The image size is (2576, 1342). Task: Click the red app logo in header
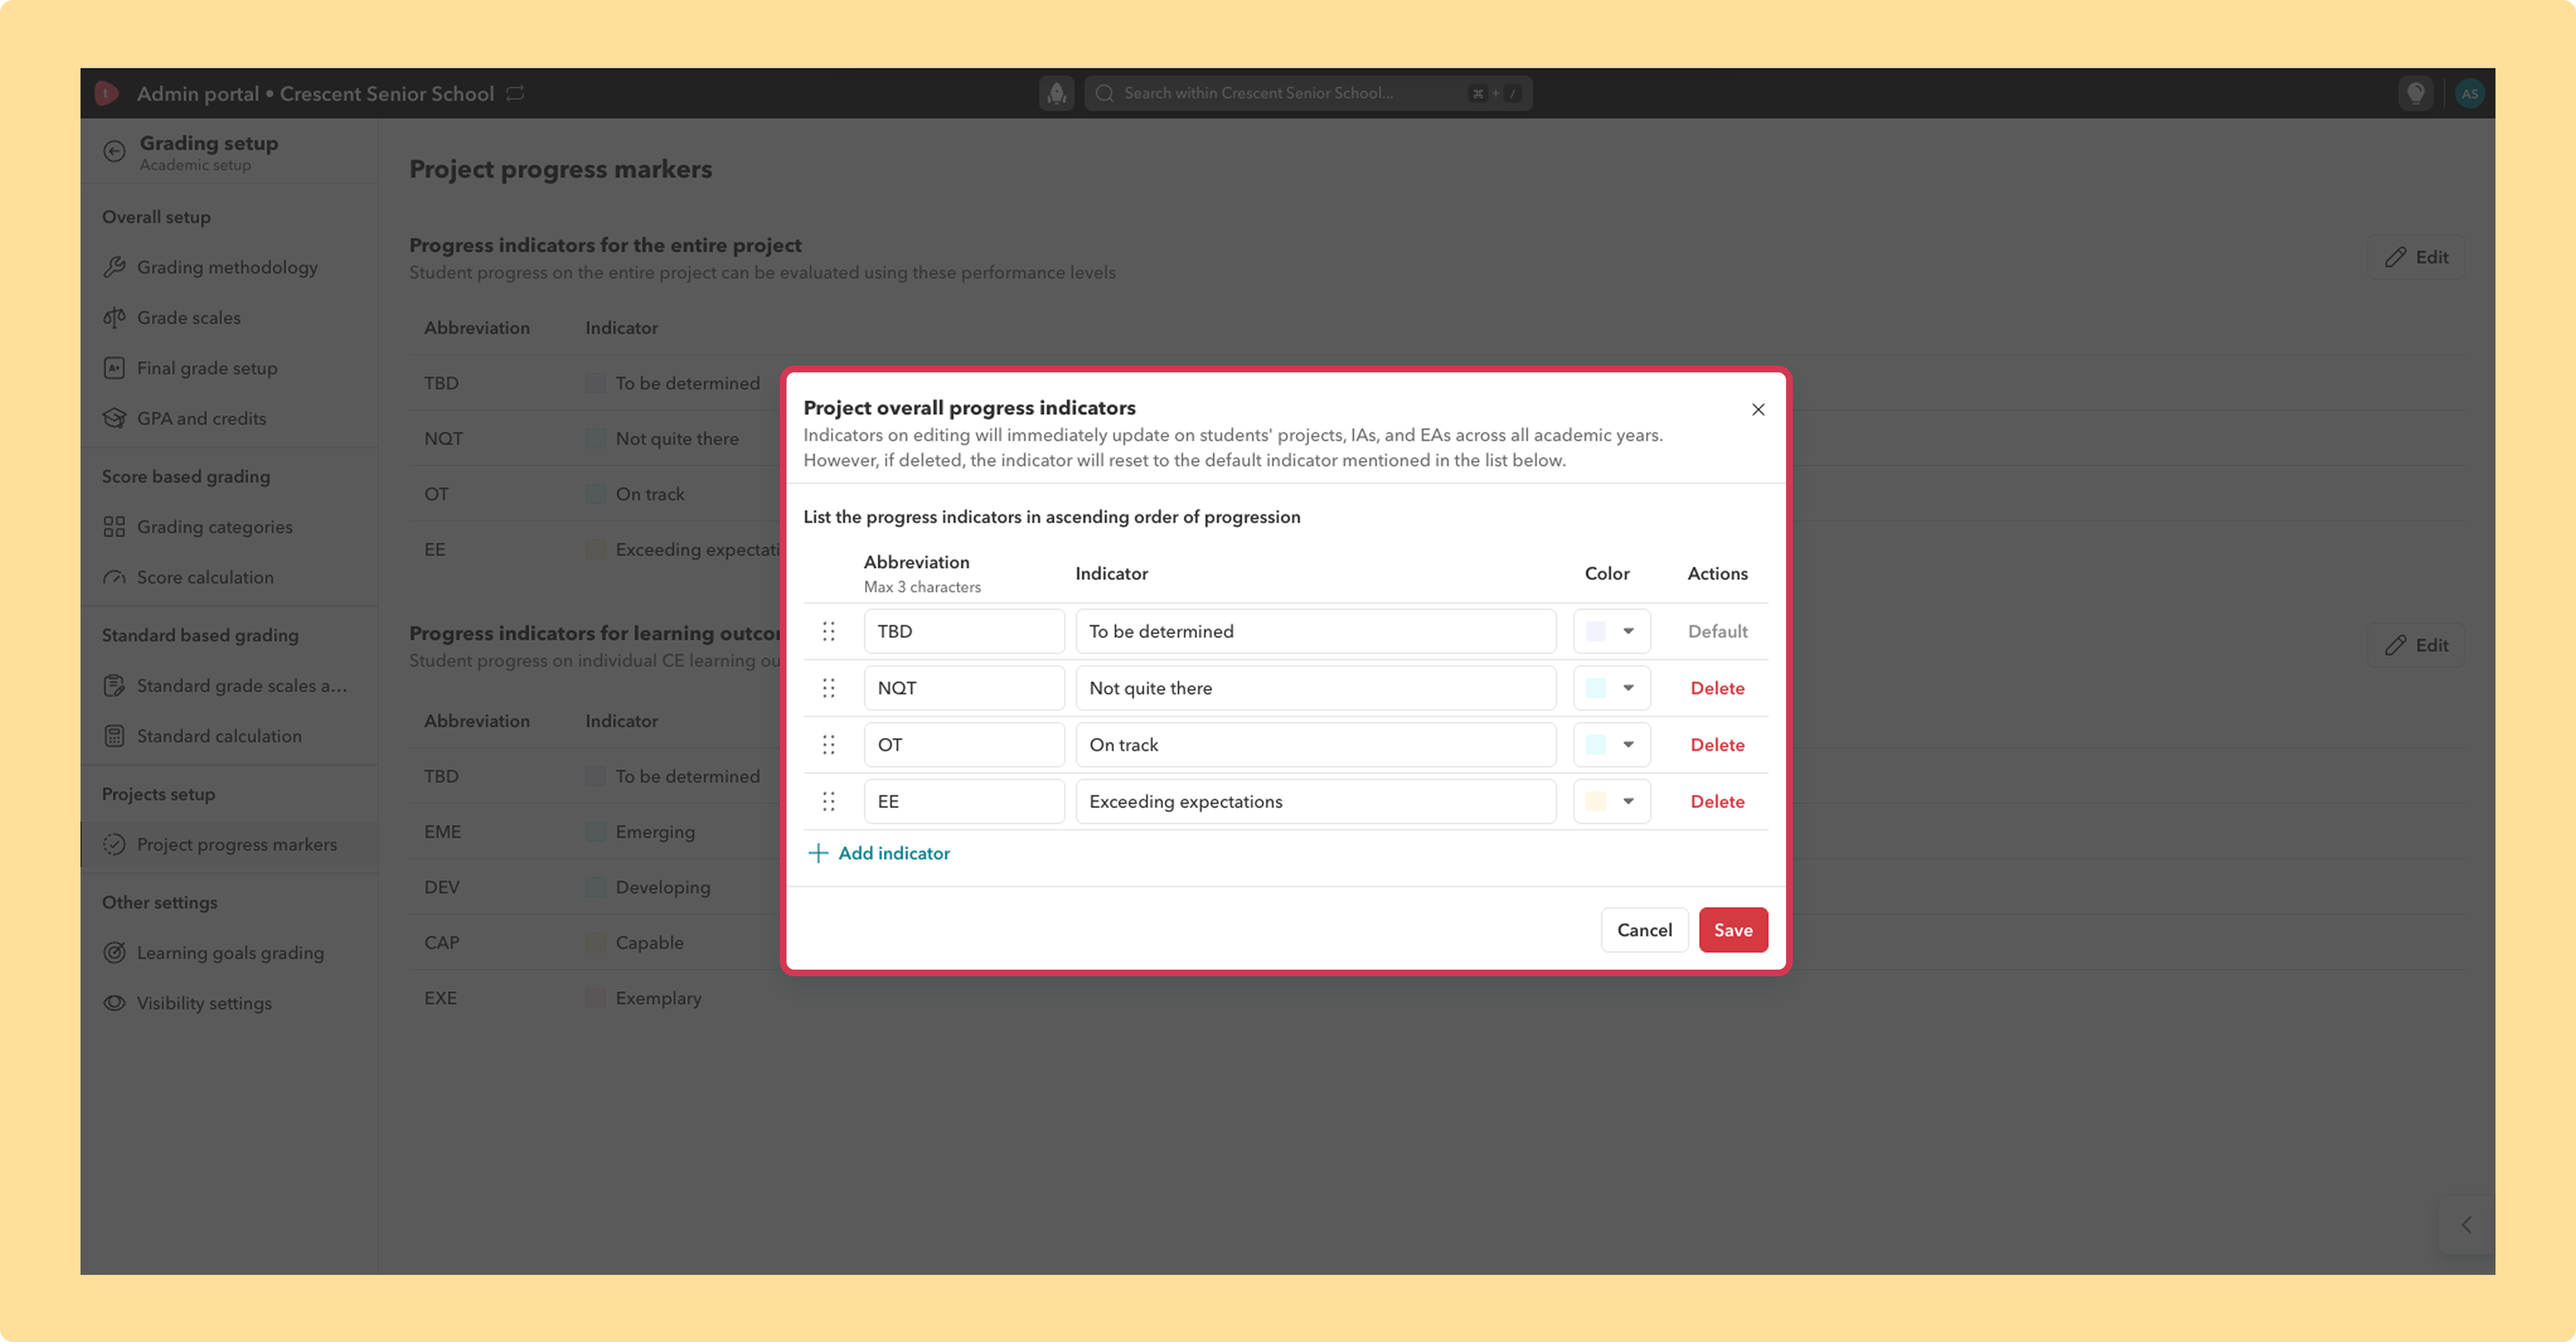coord(106,93)
